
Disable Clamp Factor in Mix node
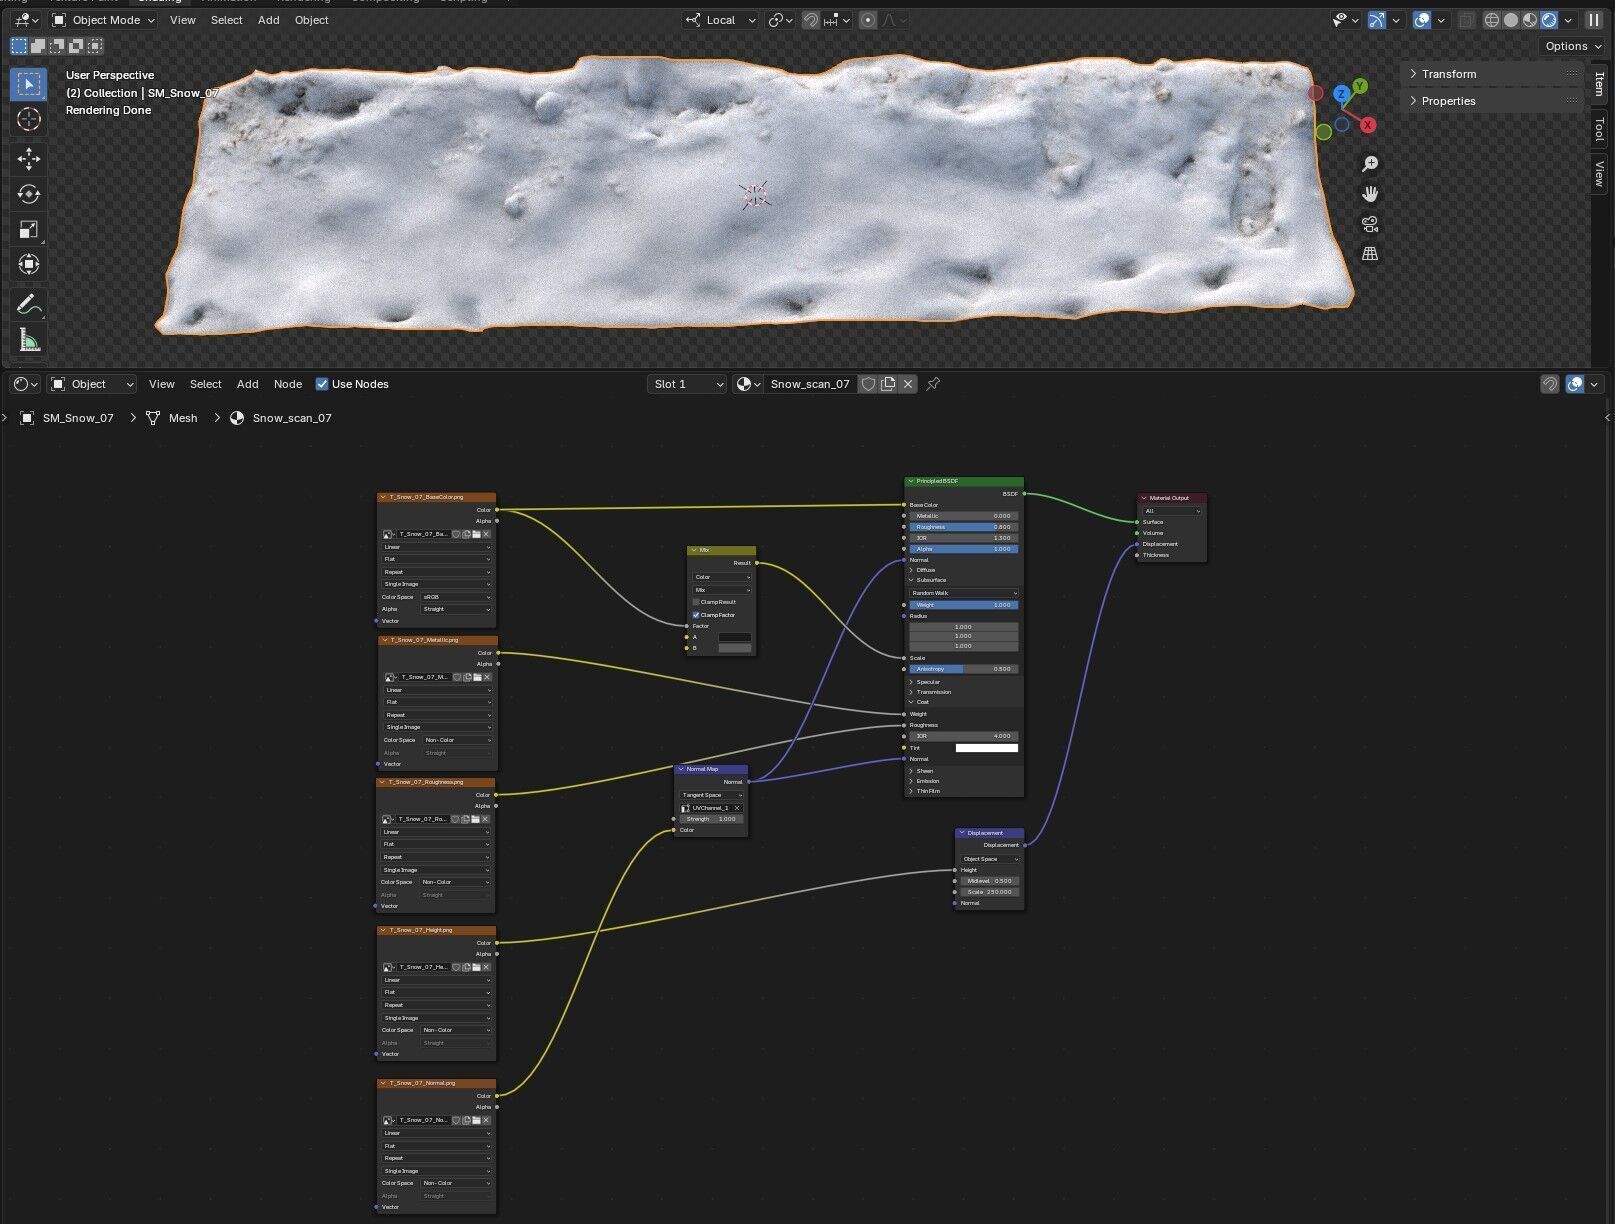[696, 615]
